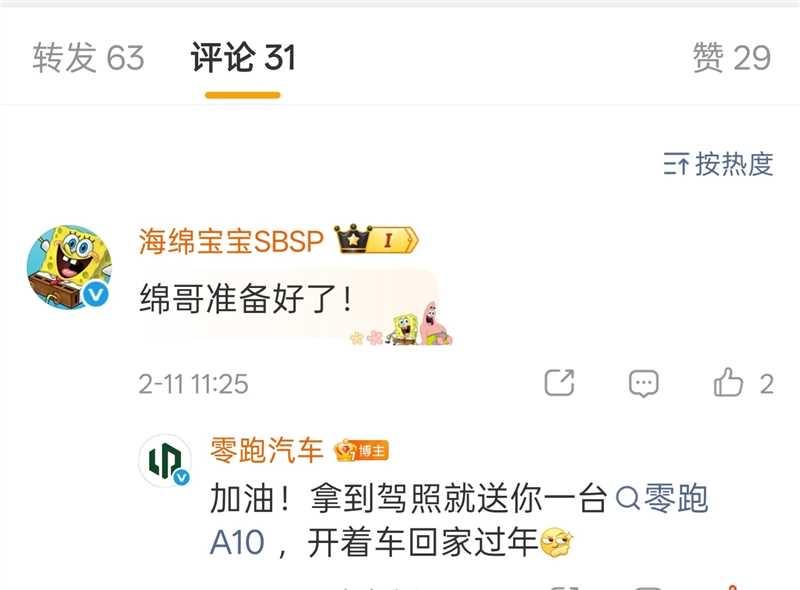Screen dimensions: 800x590
Task: Tap the repost icon under the comment
Action: point(559,383)
